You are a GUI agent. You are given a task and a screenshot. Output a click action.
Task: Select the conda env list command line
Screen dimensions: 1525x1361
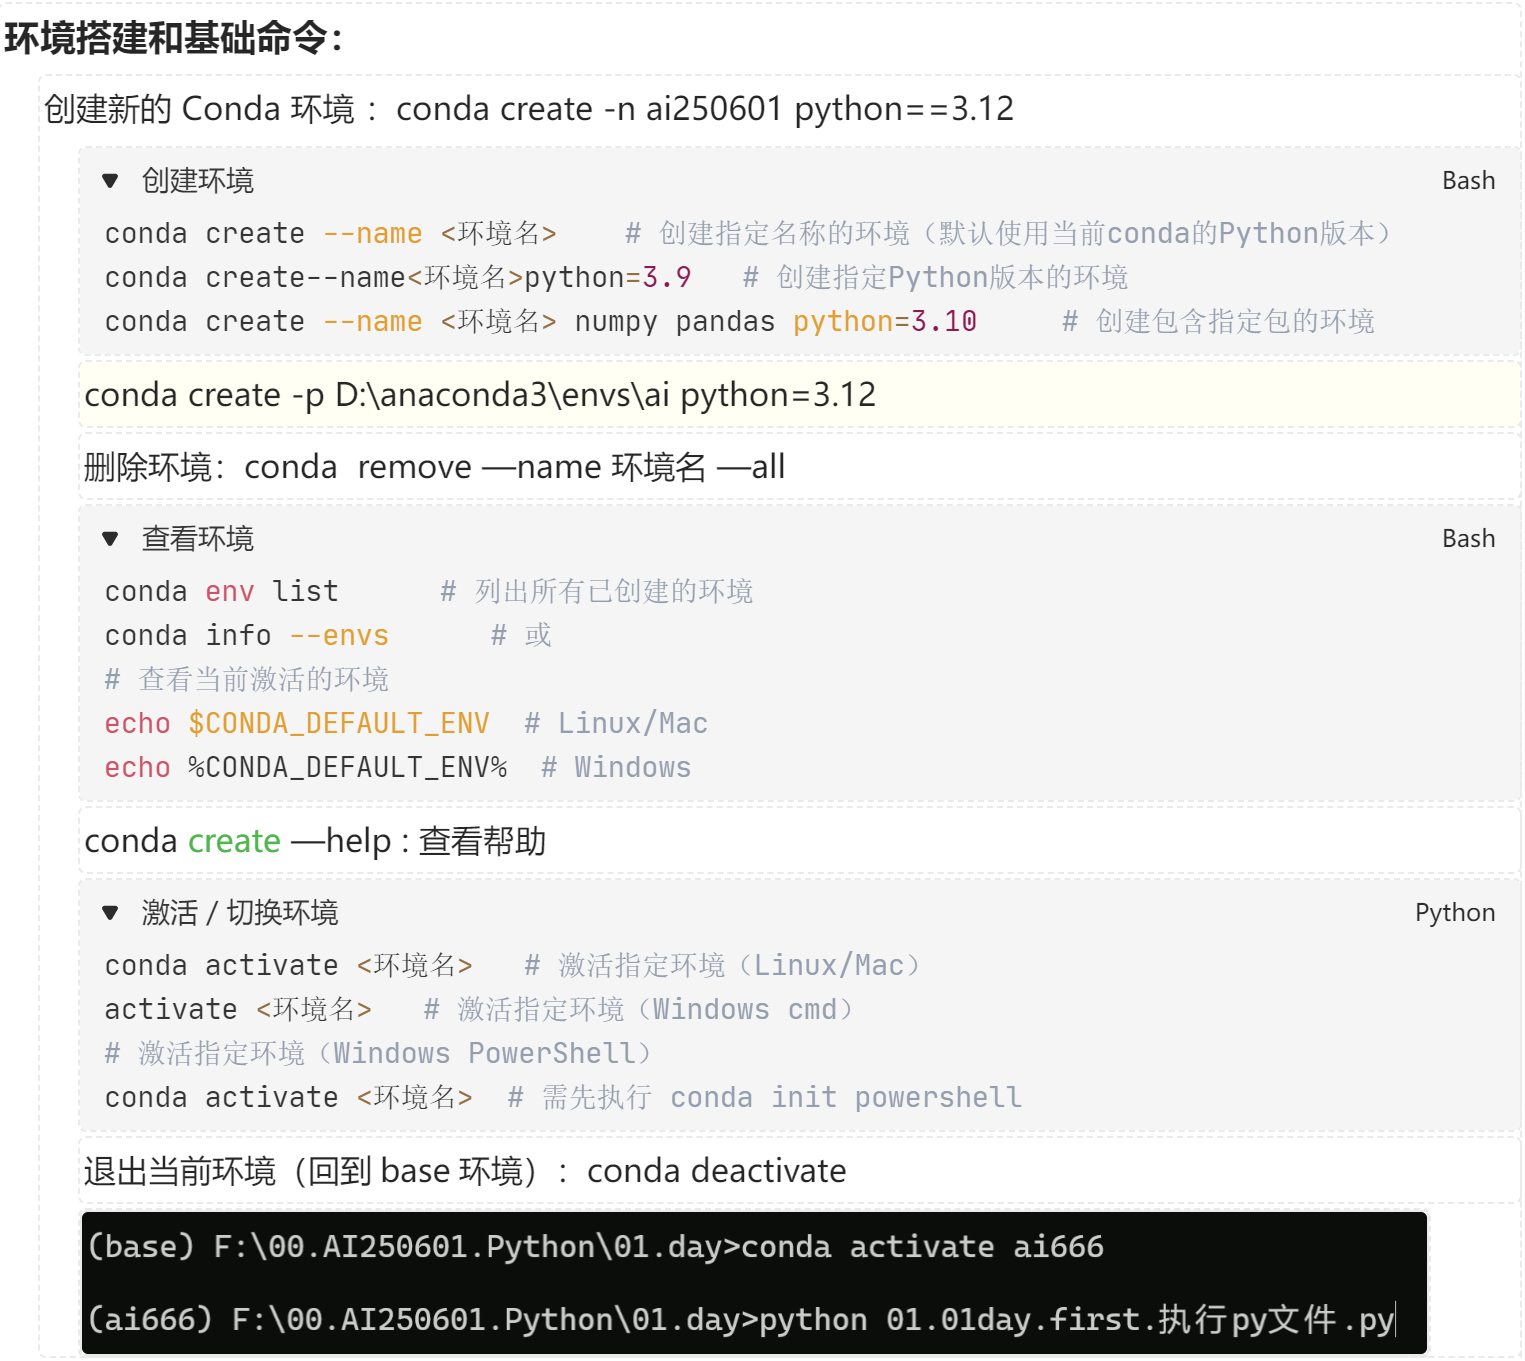coord(222,591)
